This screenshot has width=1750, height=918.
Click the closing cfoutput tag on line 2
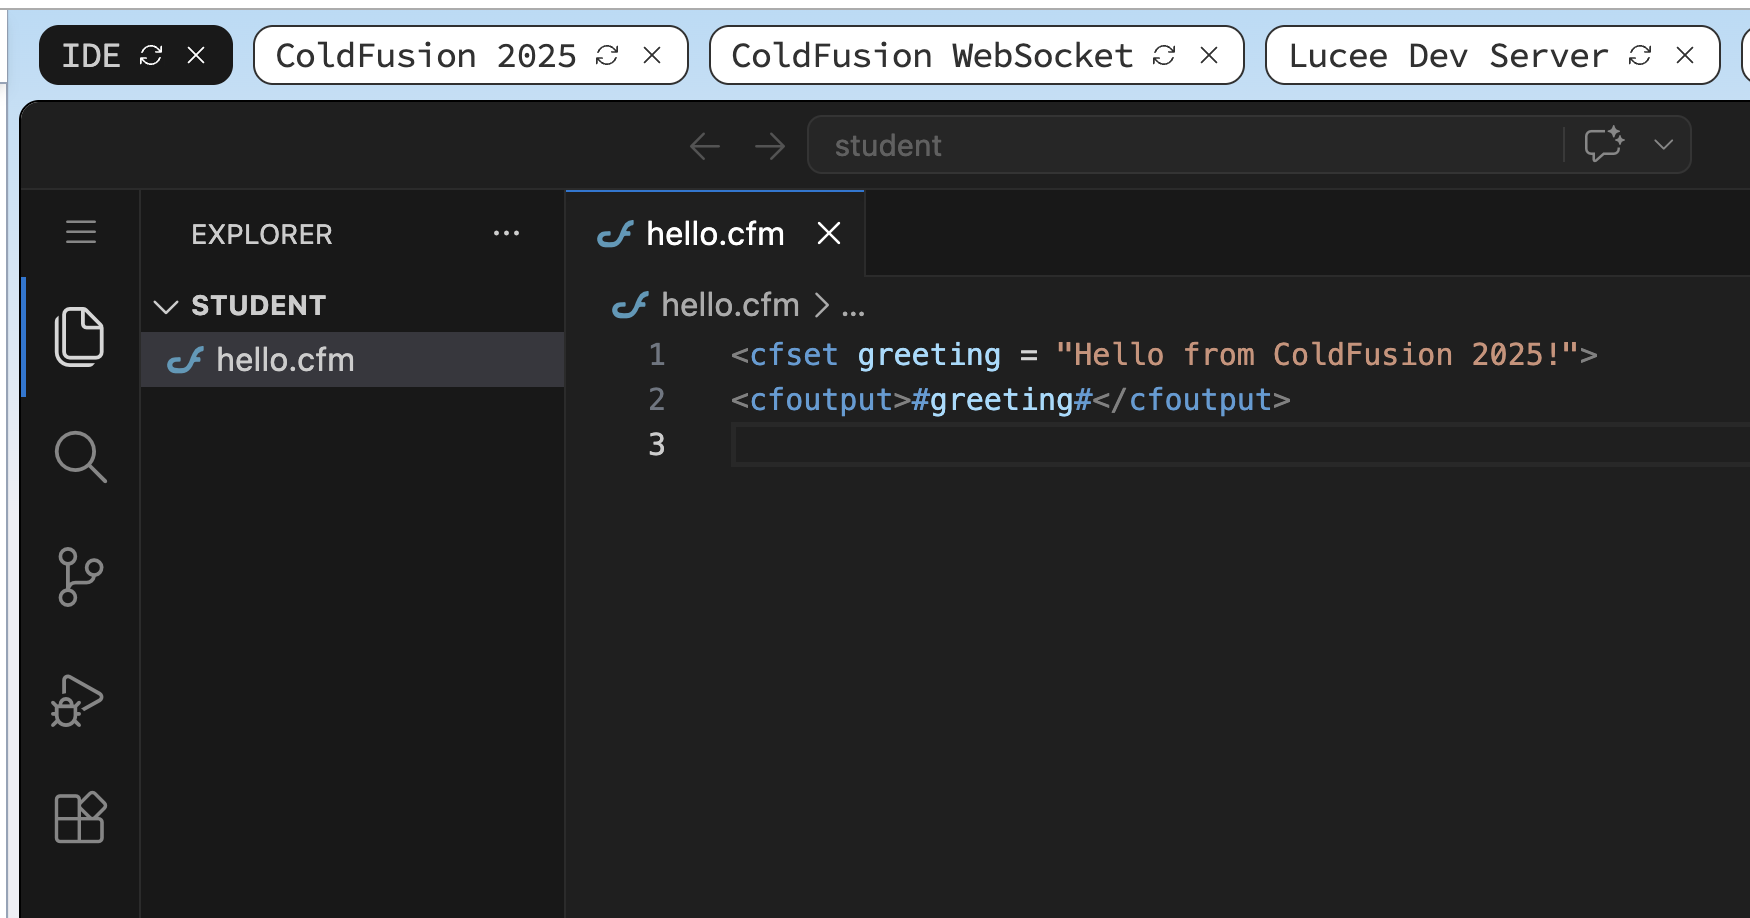[x=1192, y=400]
